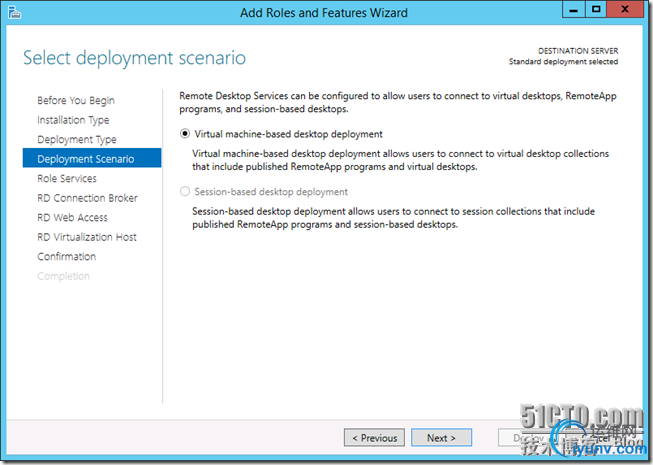Navigate to the RD Connection Broker step
The width and height of the screenshot is (653, 465).
pyautogui.click(x=88, y=198)
